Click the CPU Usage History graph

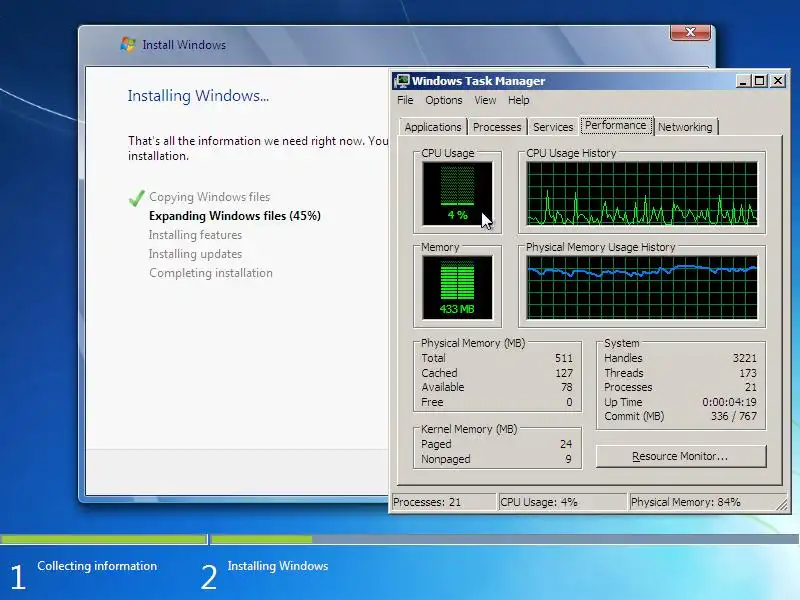coord(642,193)
